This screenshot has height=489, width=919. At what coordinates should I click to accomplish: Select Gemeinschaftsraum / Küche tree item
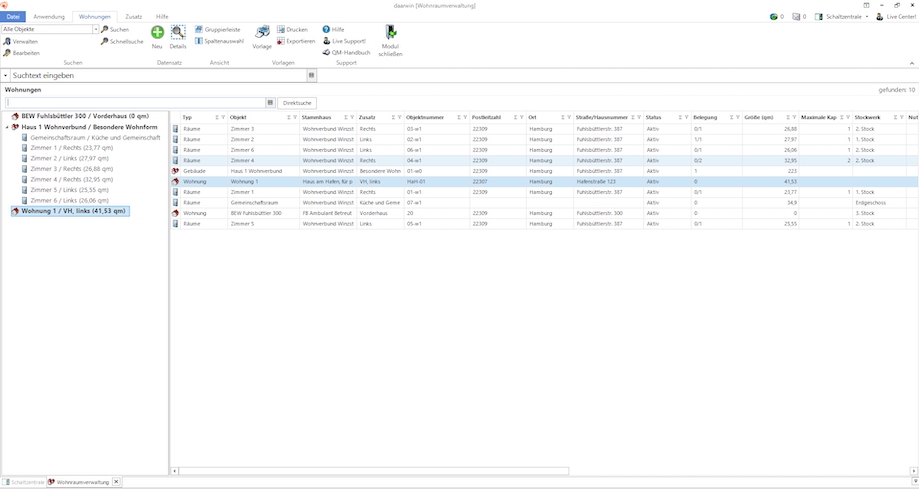tap(95, 137)
